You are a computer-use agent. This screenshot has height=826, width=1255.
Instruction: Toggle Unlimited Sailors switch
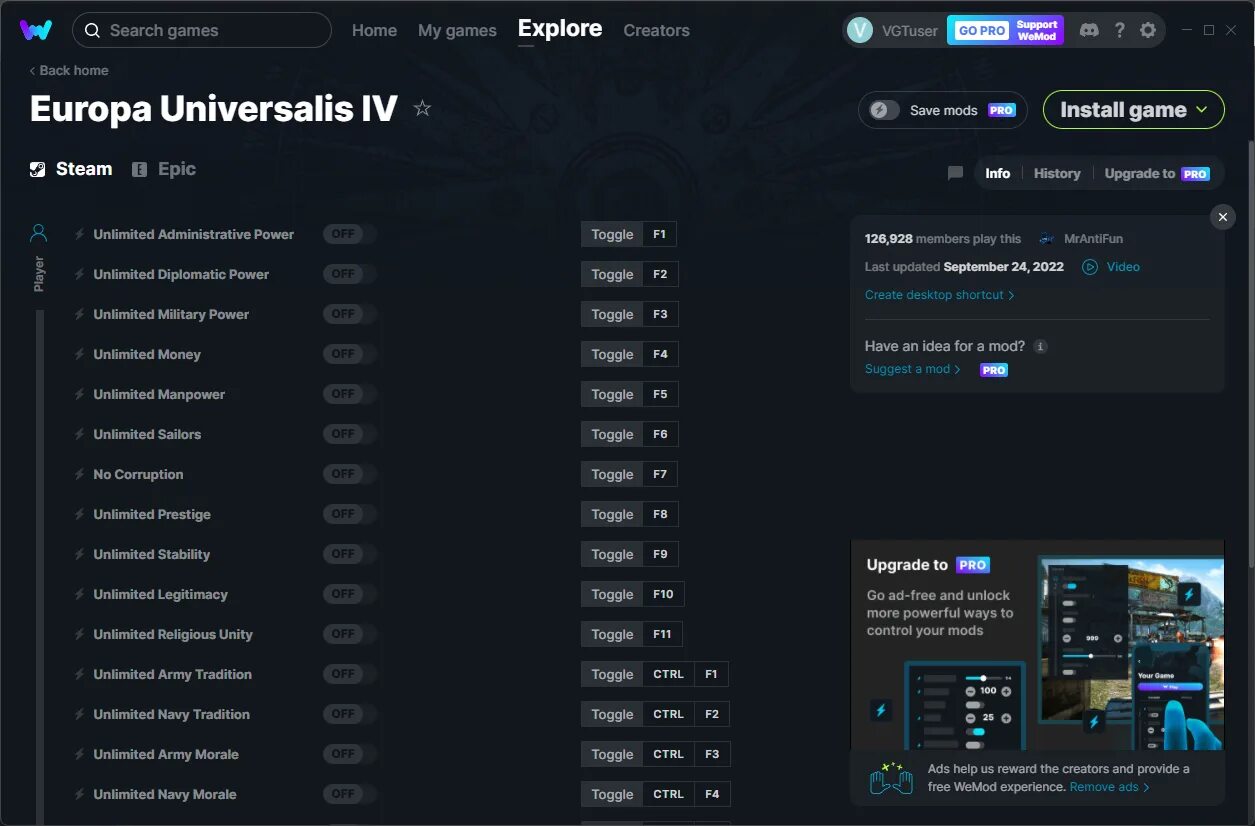pyautogui.click(x=349, y=434)
